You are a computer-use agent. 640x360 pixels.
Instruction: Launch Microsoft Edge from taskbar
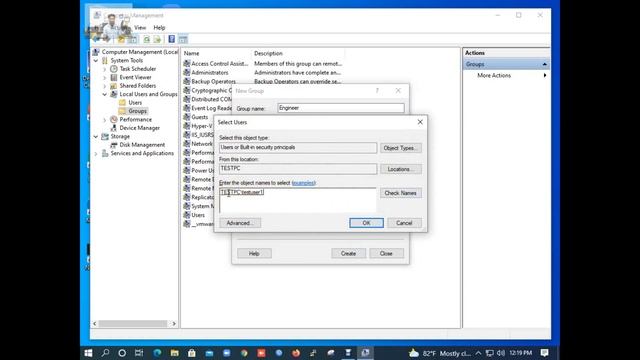pyautogui.click(x=157, y=353)
